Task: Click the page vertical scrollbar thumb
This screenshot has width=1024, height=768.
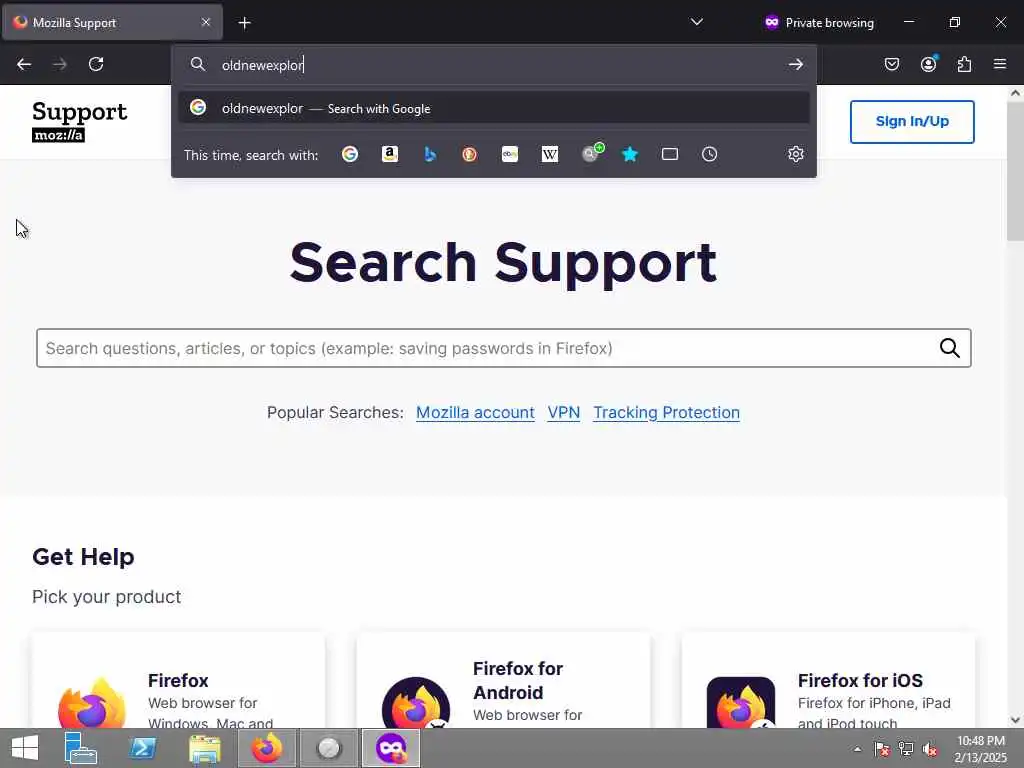Action: tap(1016, 171)
